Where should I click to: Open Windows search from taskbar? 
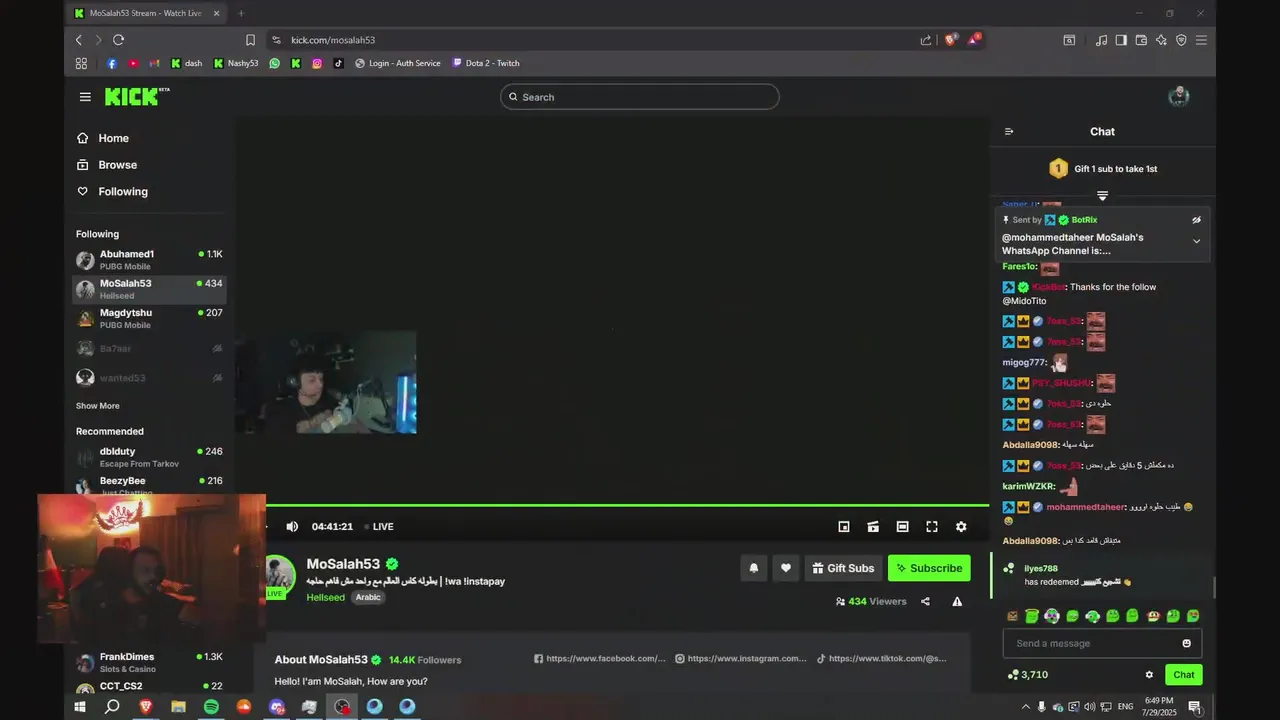112,707
